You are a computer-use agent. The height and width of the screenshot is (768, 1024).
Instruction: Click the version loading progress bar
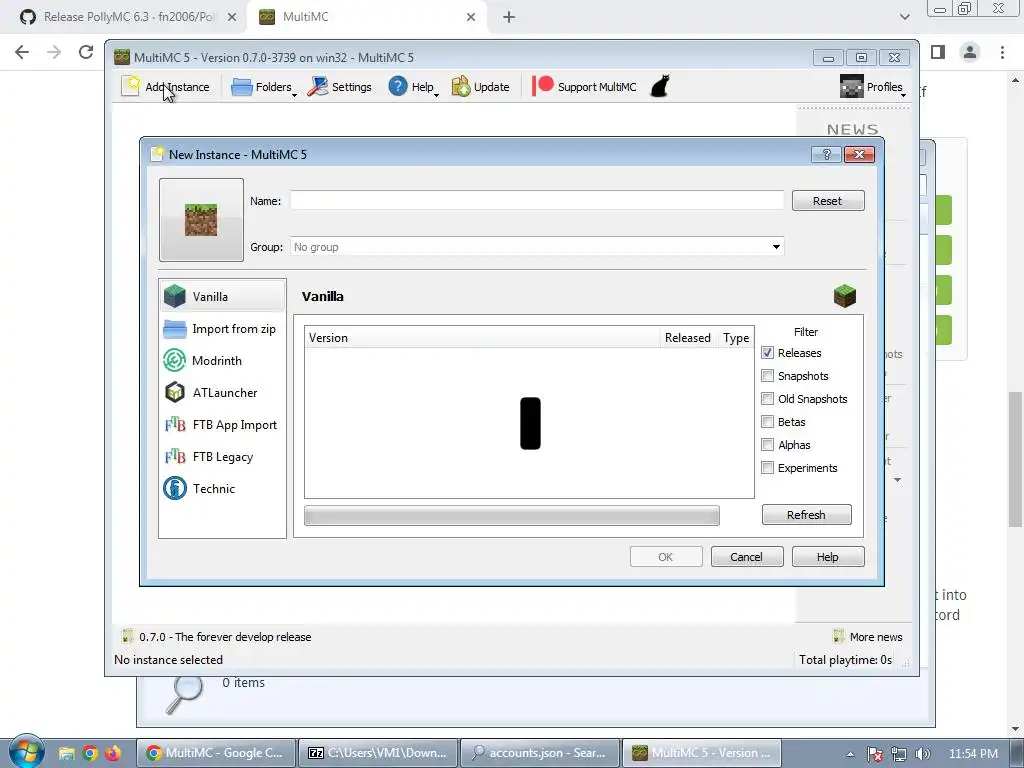(511, 515)
